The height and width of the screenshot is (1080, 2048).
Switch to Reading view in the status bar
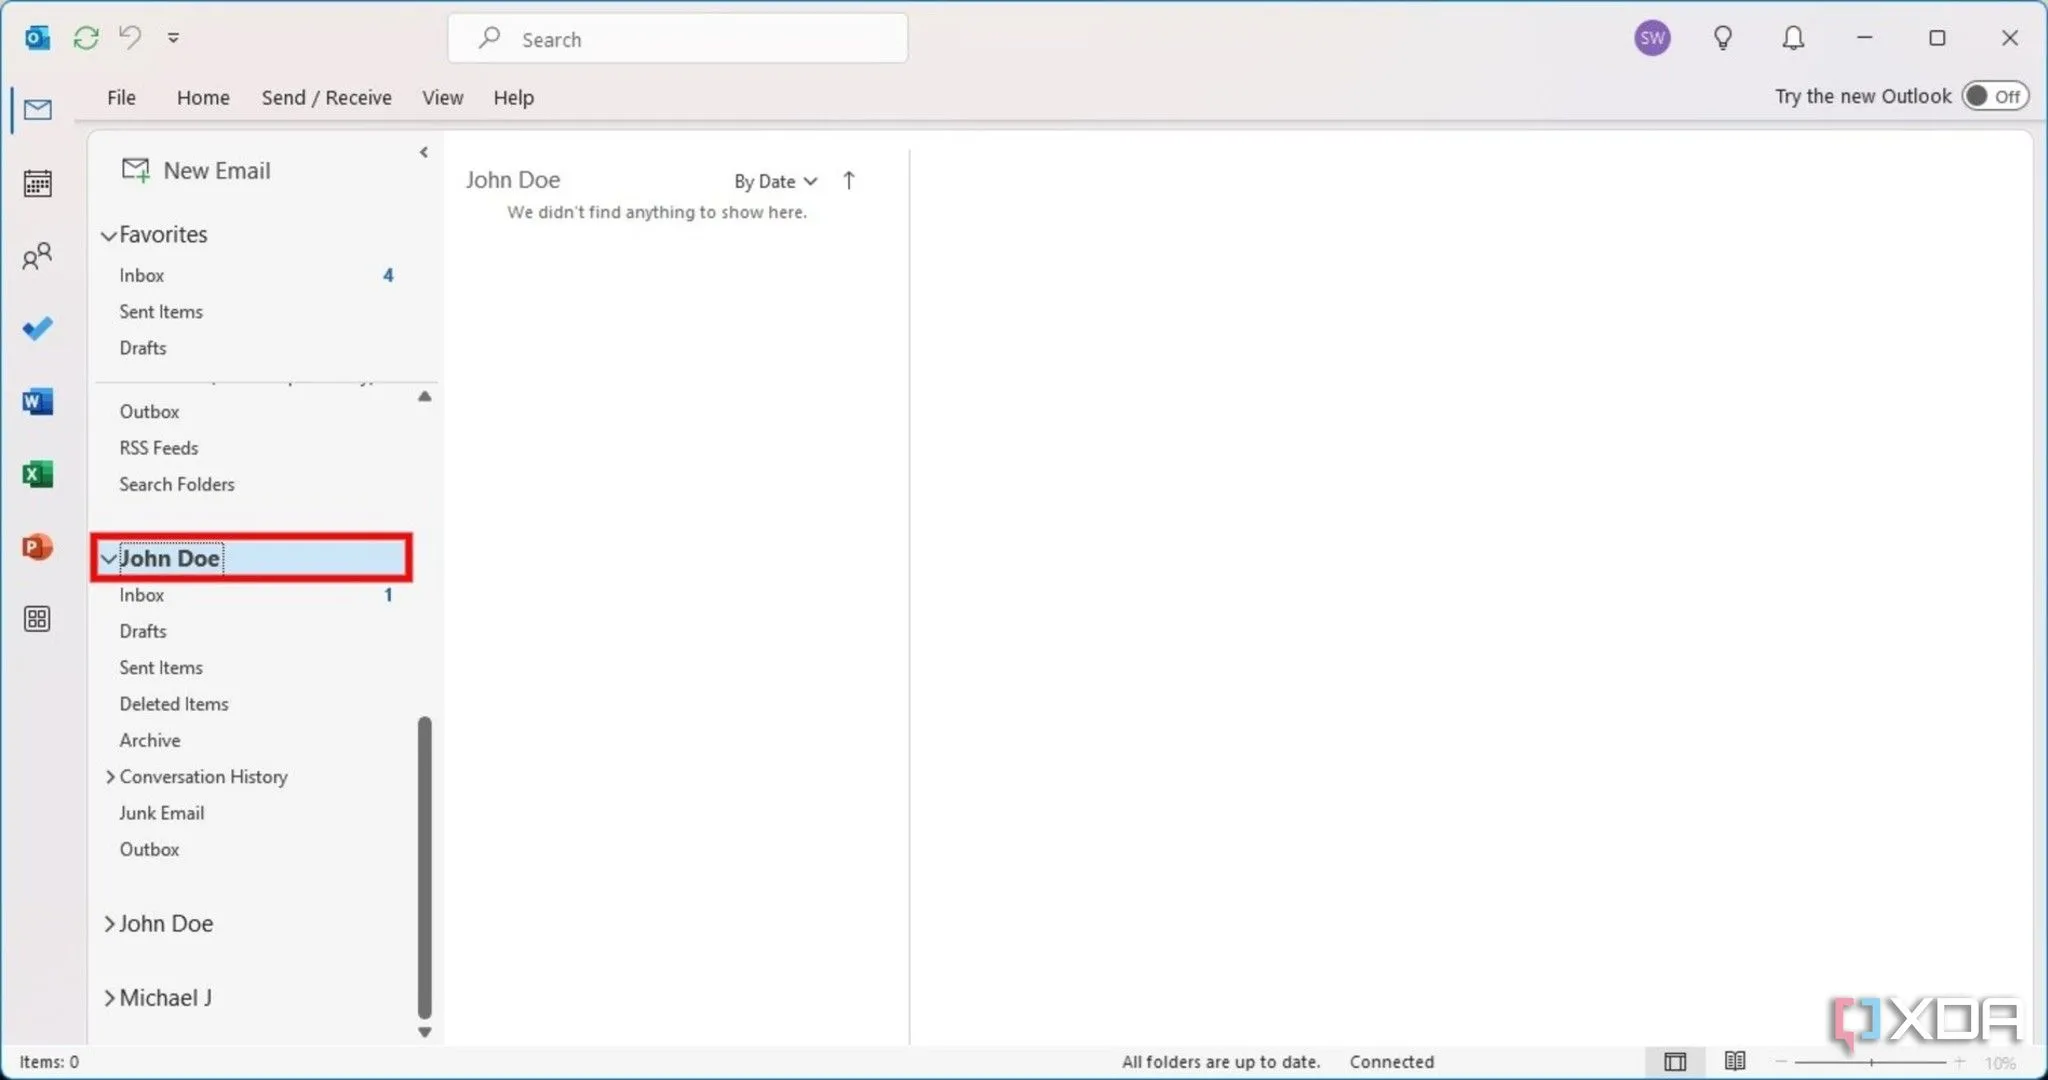click(1735, 1061)
